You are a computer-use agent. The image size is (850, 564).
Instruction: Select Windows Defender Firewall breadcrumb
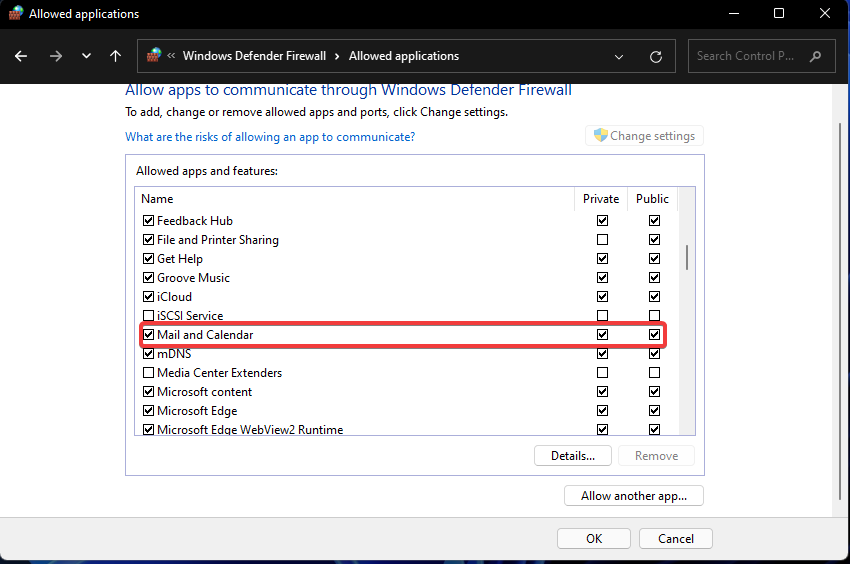coord(256,56)
